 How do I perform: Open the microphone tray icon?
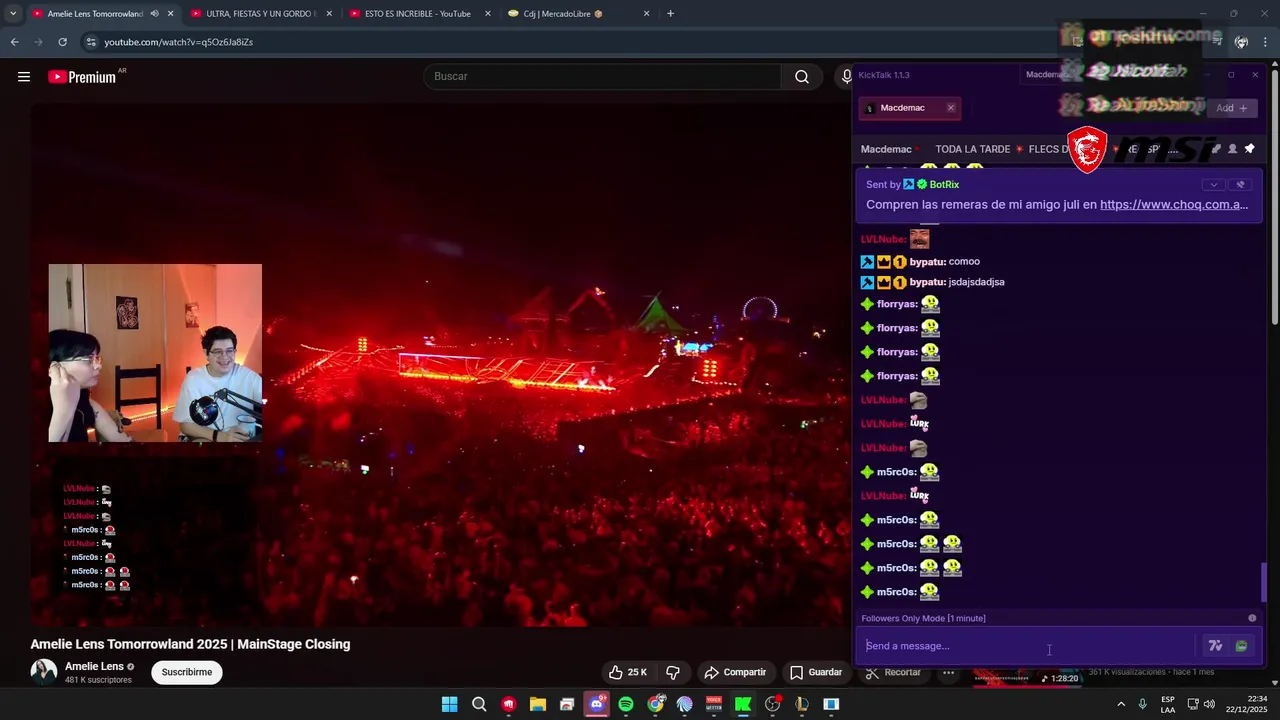[x=1142, y=704]
